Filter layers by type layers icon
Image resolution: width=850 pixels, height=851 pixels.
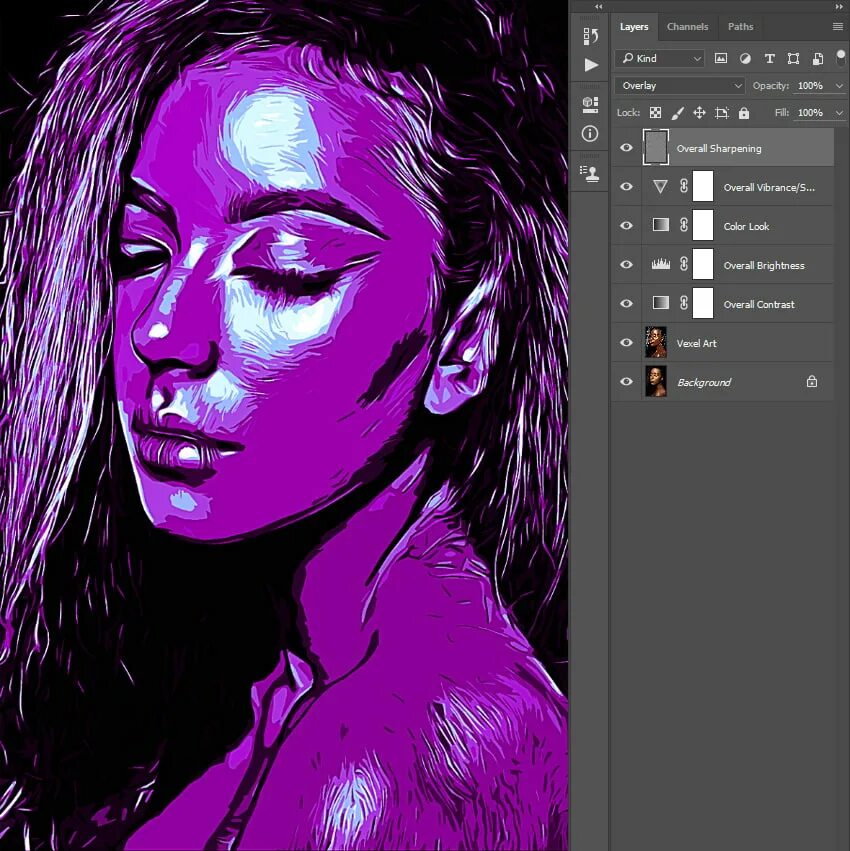tap(769, 59)
